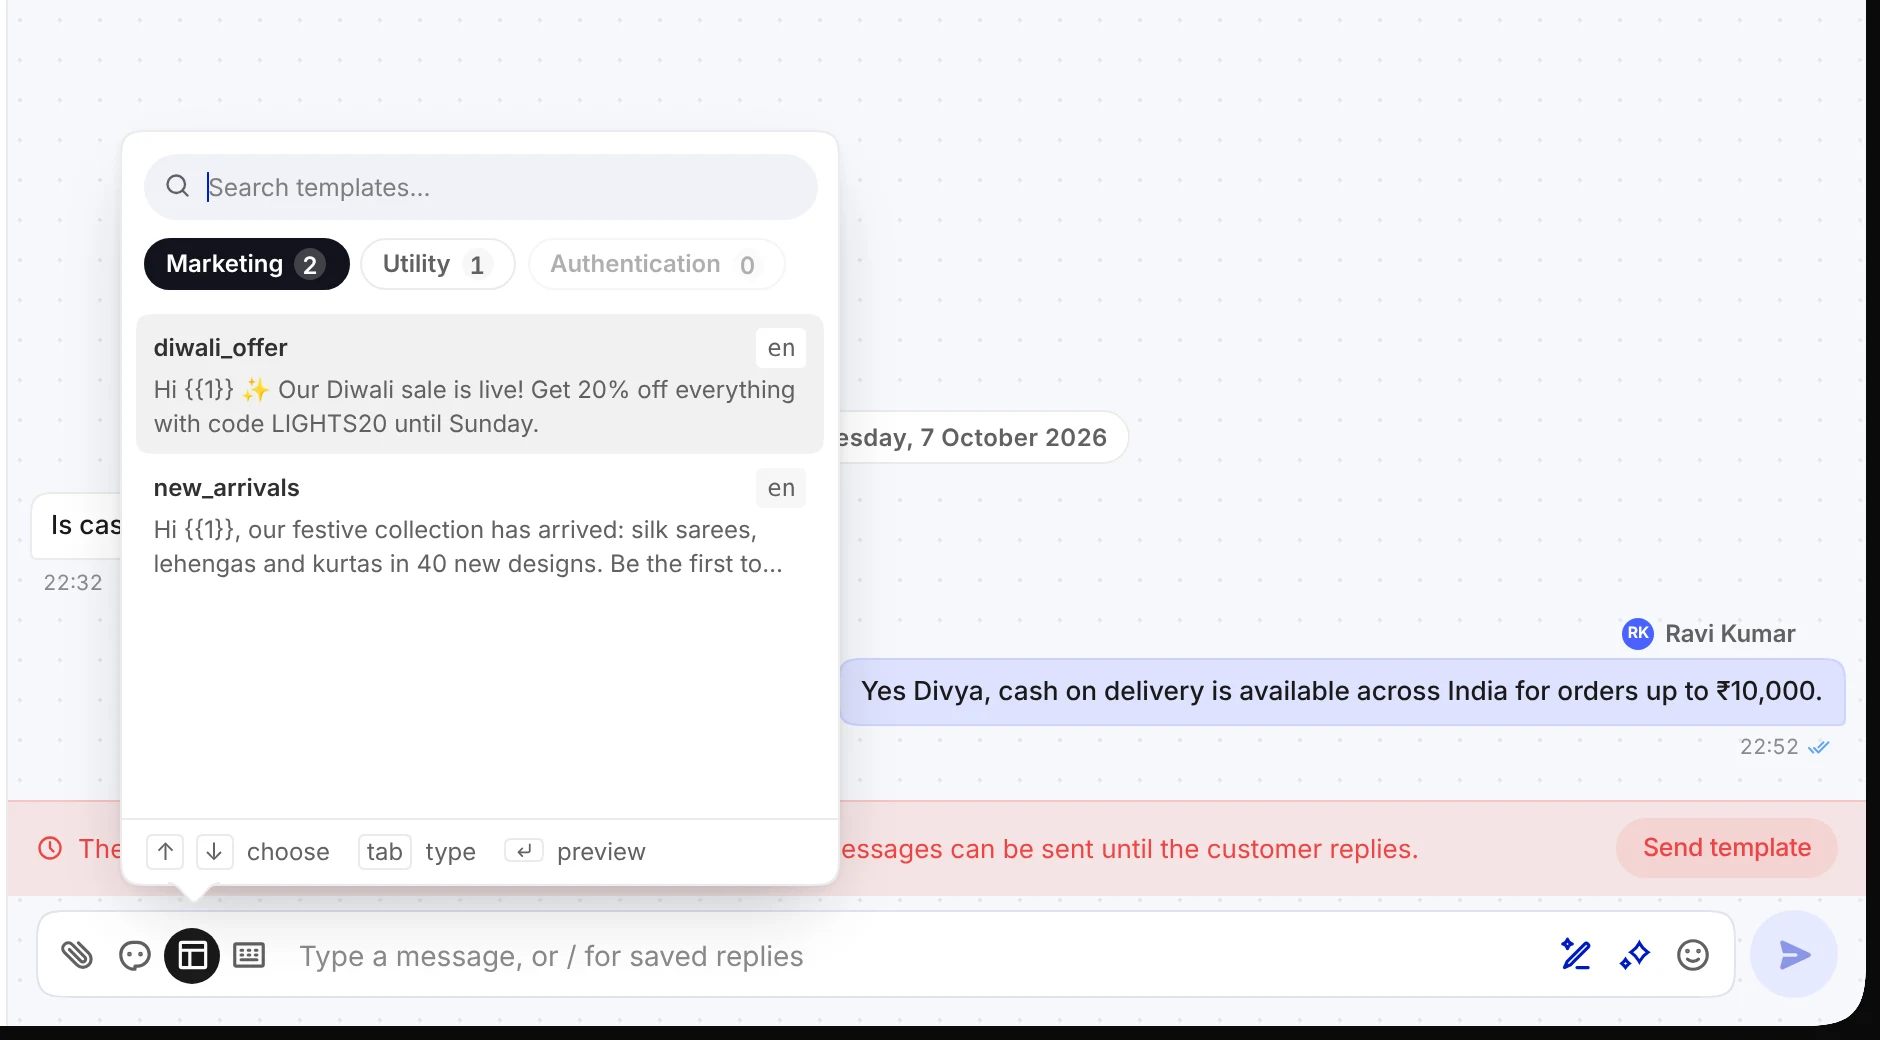The width and height of the screenshot is (1880, 1040).
Task: Click Ravi Kumar's RK avatar
Action: click(1638, 633)
